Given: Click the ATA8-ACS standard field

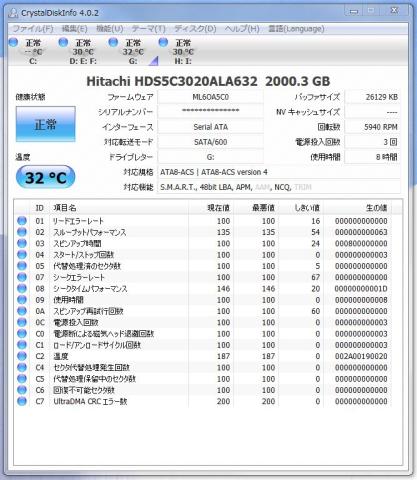Looking at the screenshot, I should tap(279, 172).
